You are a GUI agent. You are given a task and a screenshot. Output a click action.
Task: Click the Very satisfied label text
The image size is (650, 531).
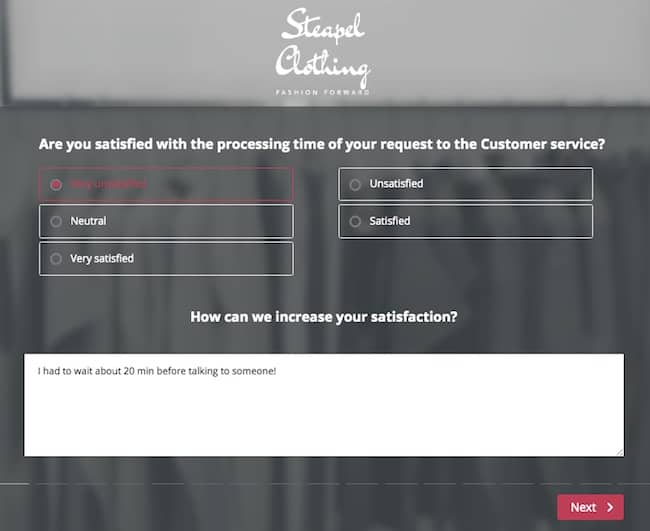tap(102, 259)
